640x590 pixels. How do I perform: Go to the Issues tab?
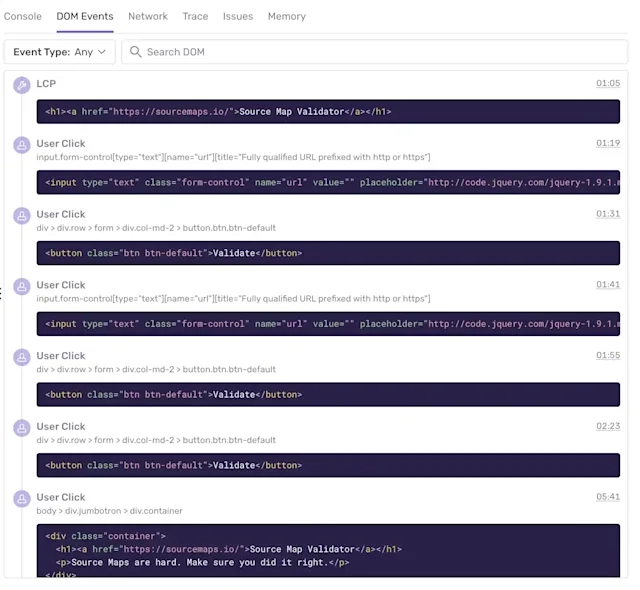(x=238, y=16)
